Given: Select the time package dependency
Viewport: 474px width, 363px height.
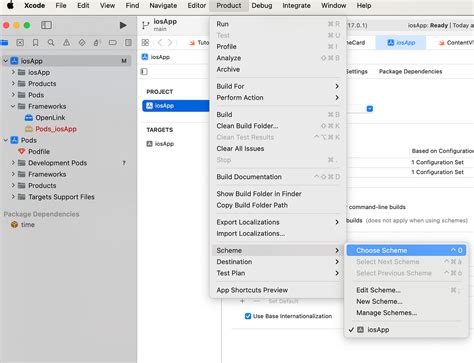Looking at the screenshot, I should coord(28,225).
